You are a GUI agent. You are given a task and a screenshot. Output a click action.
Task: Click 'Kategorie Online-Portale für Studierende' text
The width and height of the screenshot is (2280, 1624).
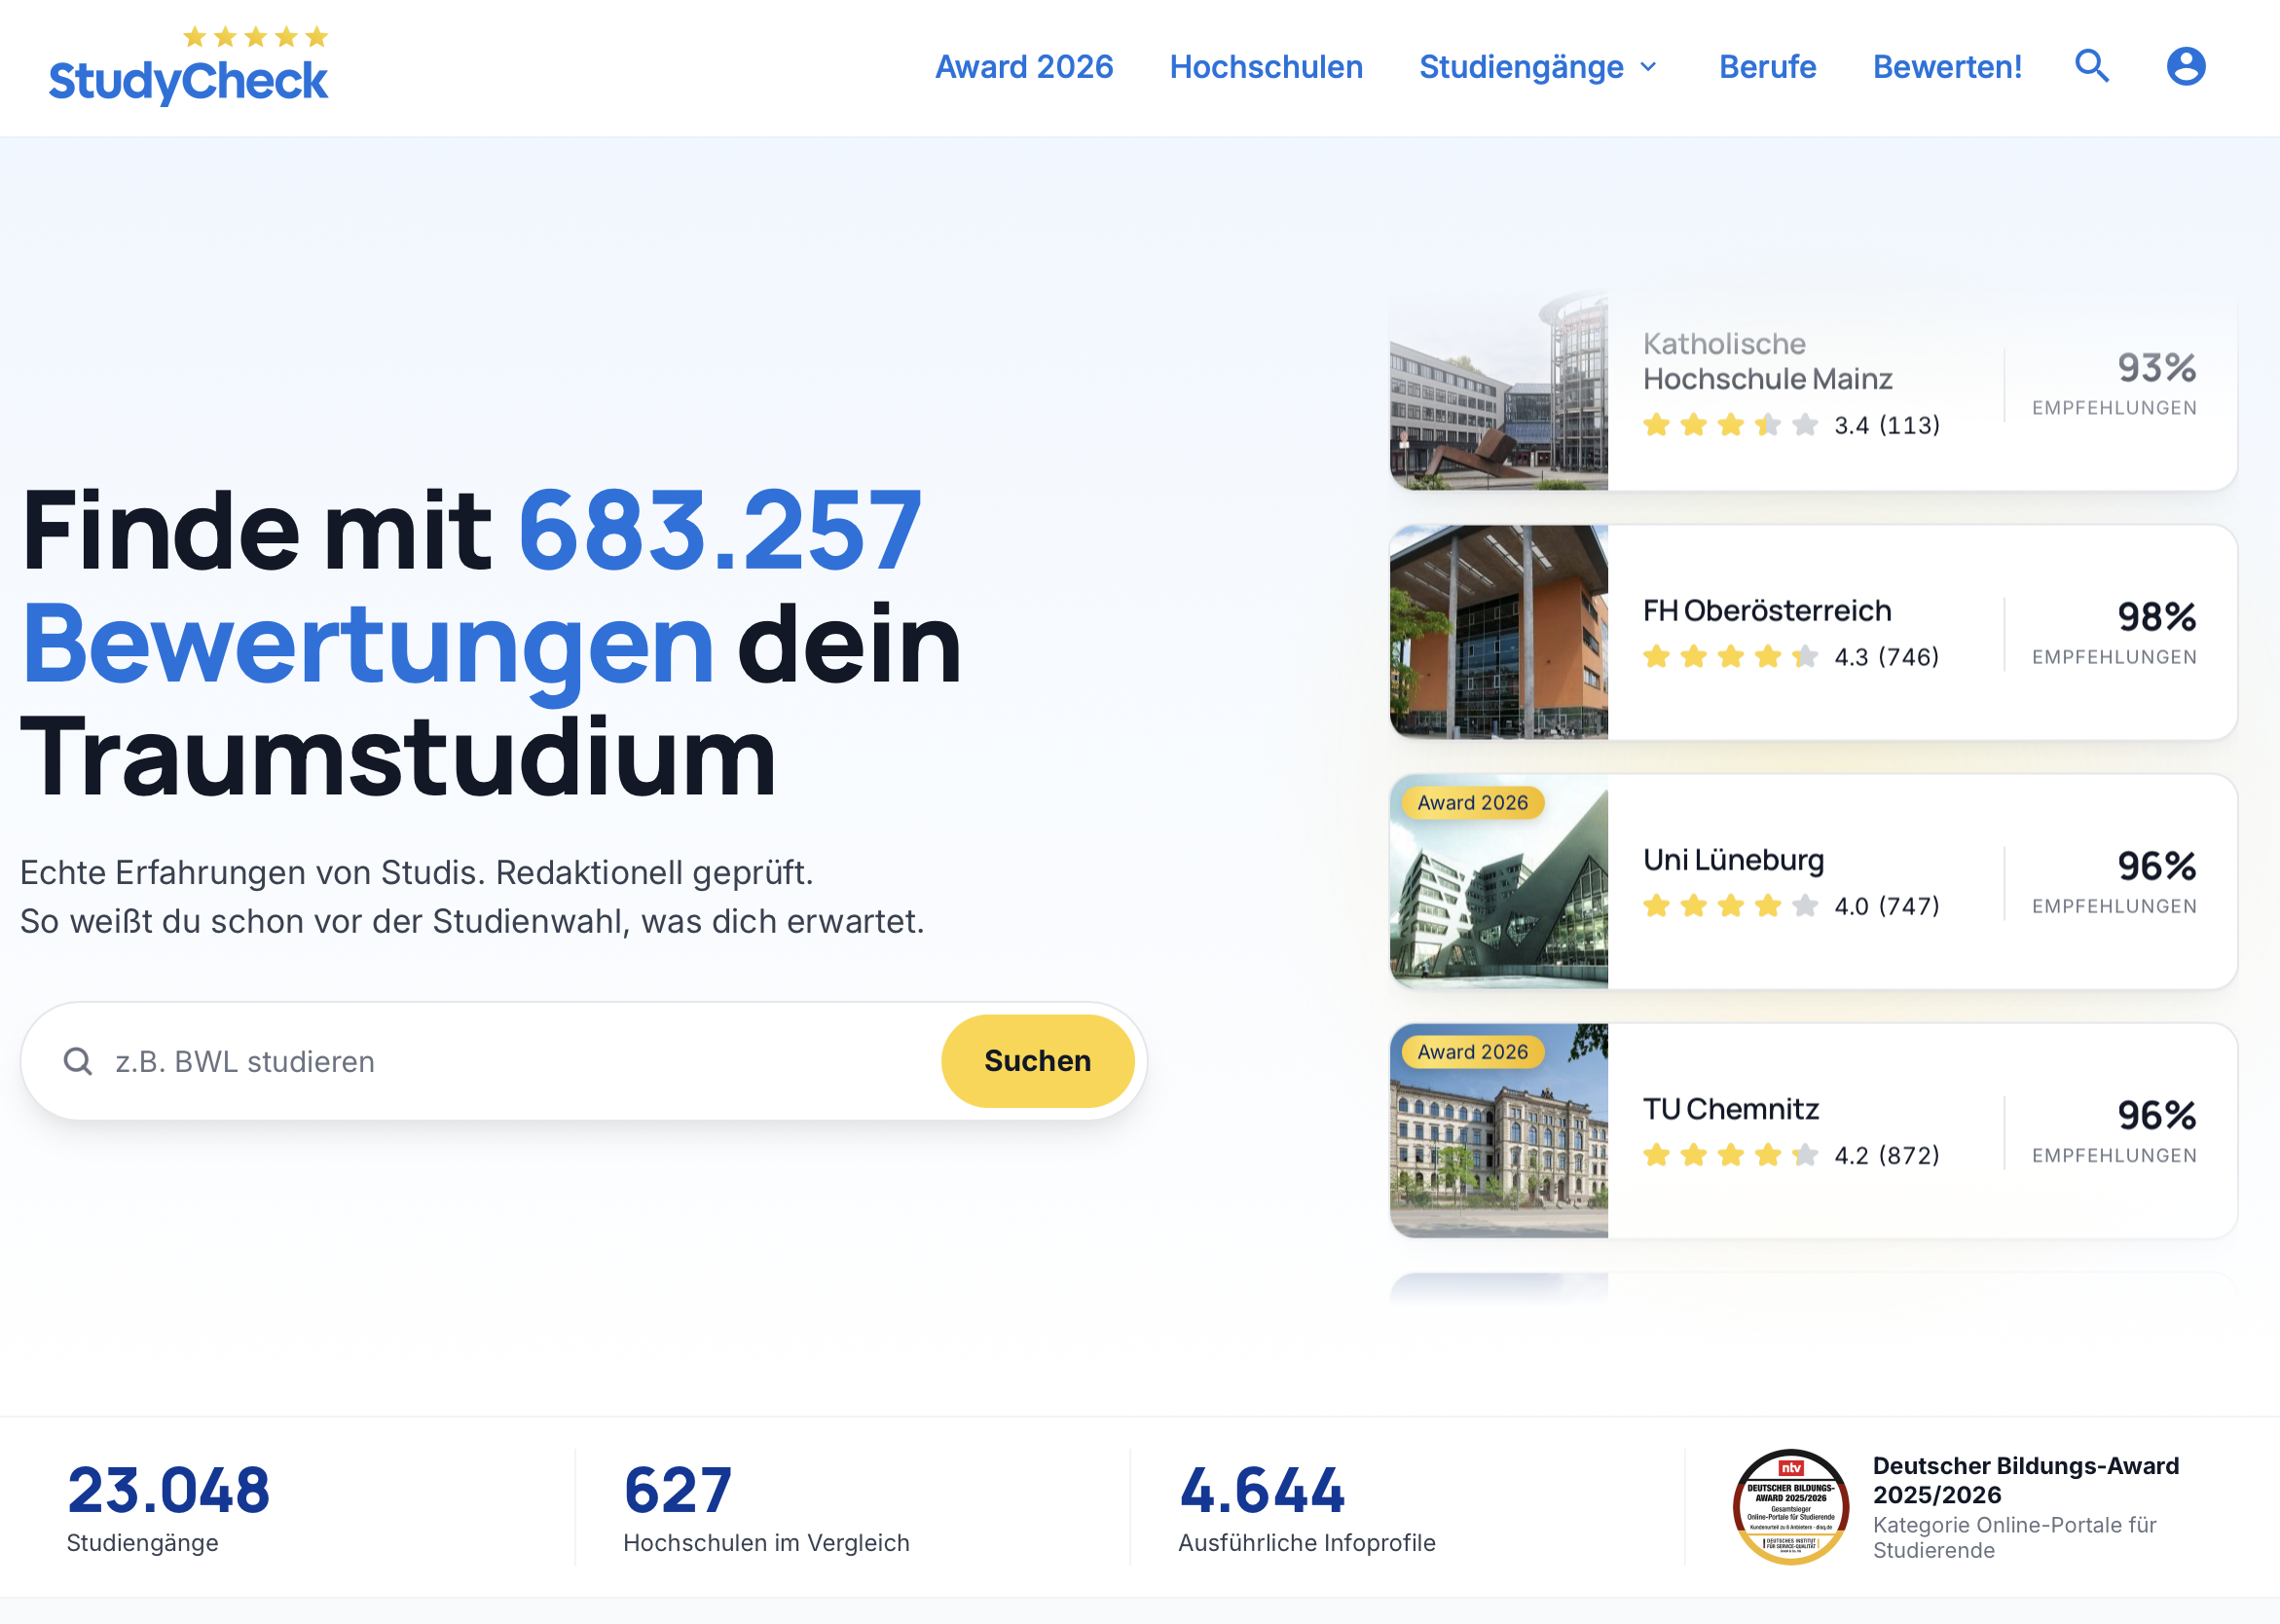[x=2014, y=1537]
